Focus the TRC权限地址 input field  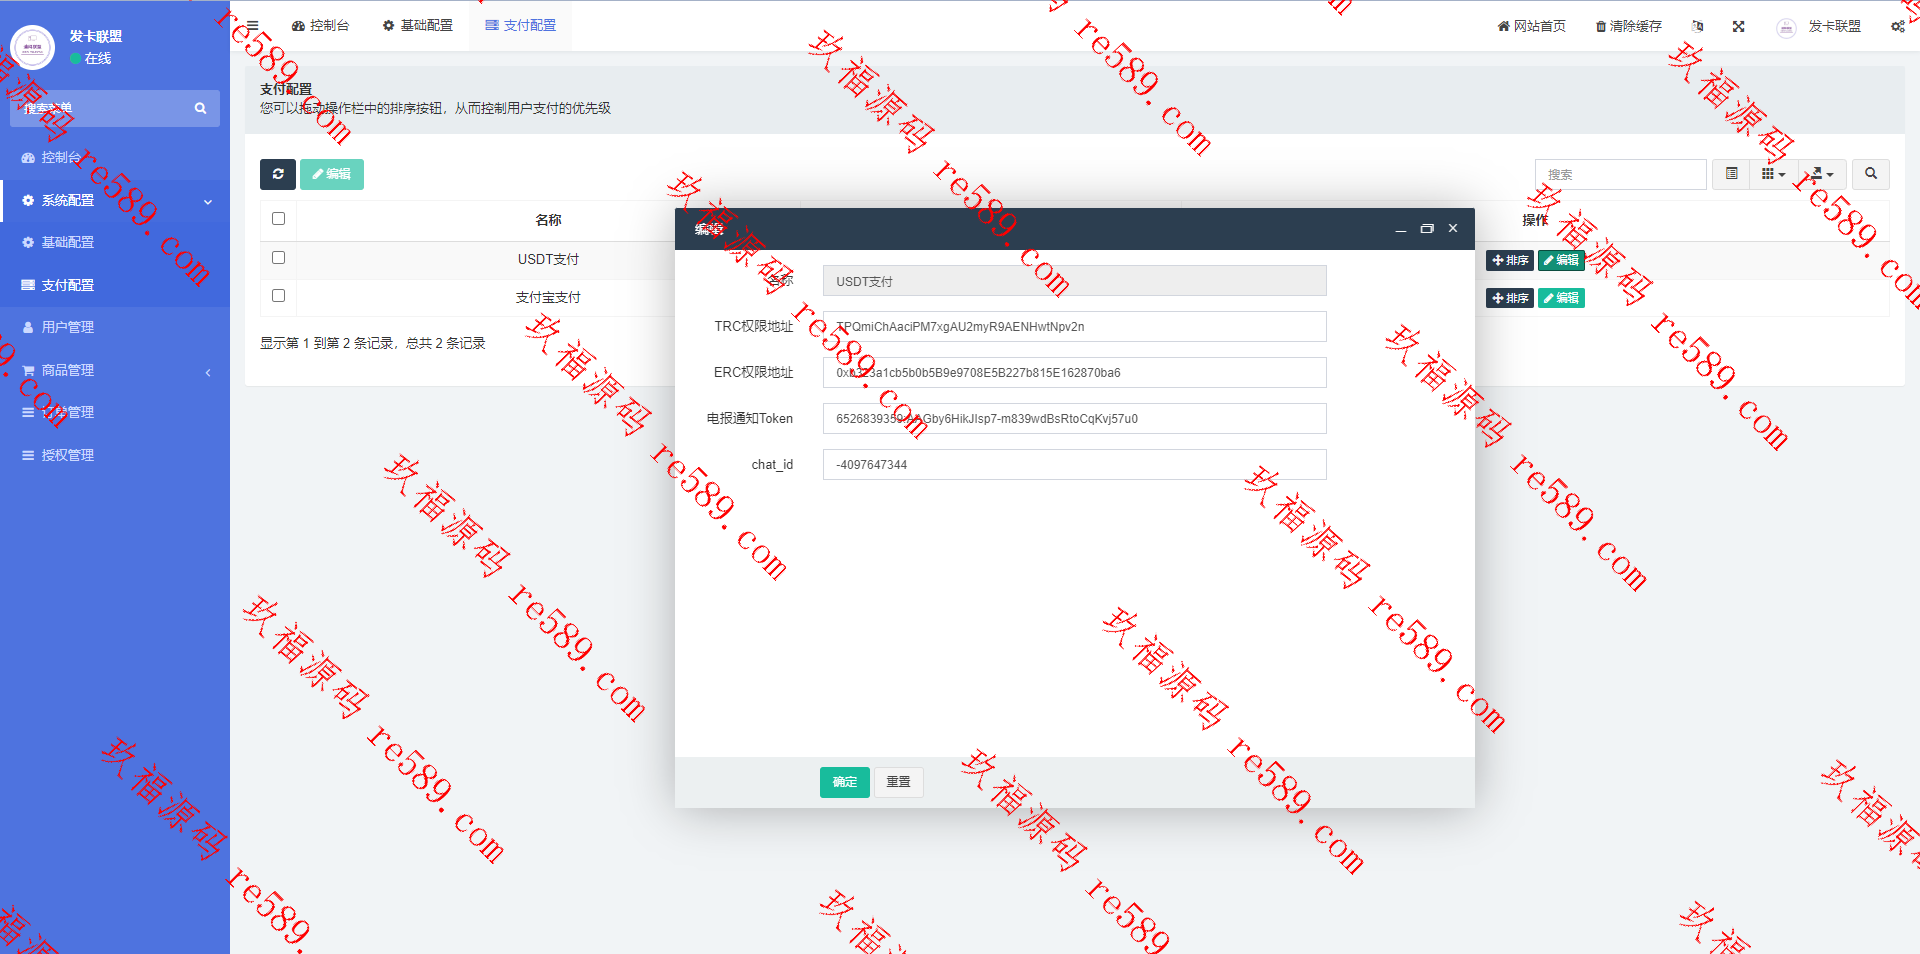(1075, 327)
